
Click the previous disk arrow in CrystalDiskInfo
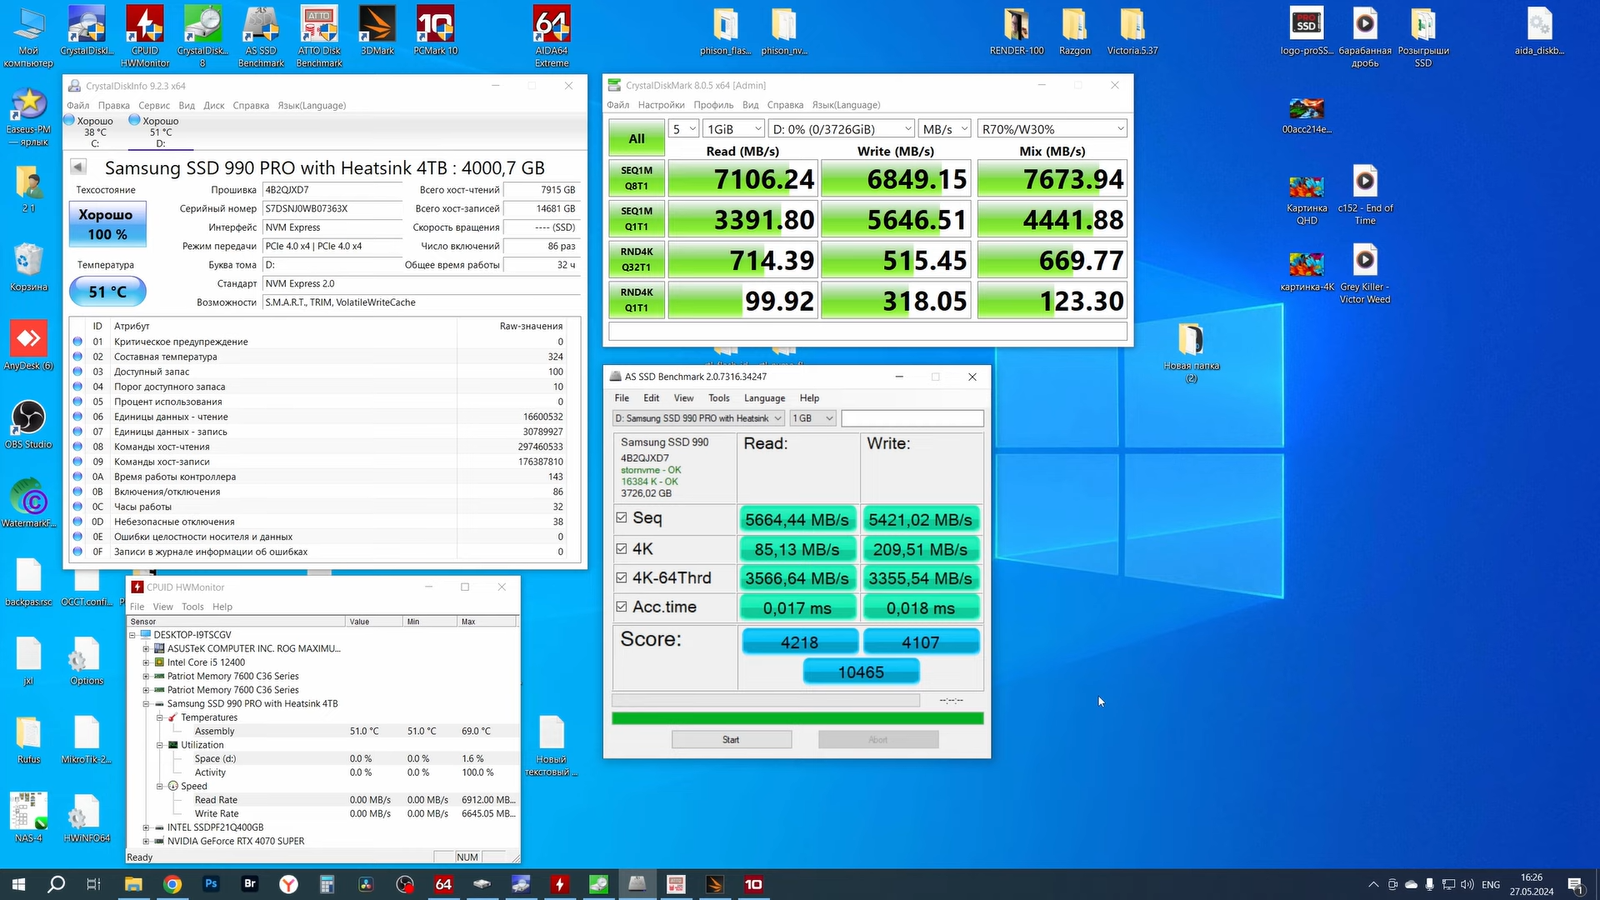click(x=78, y=167)
